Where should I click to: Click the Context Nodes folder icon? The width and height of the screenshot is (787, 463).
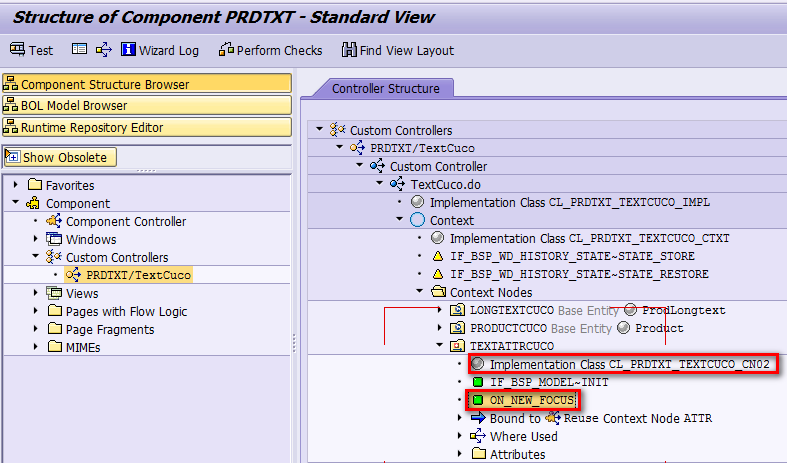pyautogui.click(x=439, y=291)
